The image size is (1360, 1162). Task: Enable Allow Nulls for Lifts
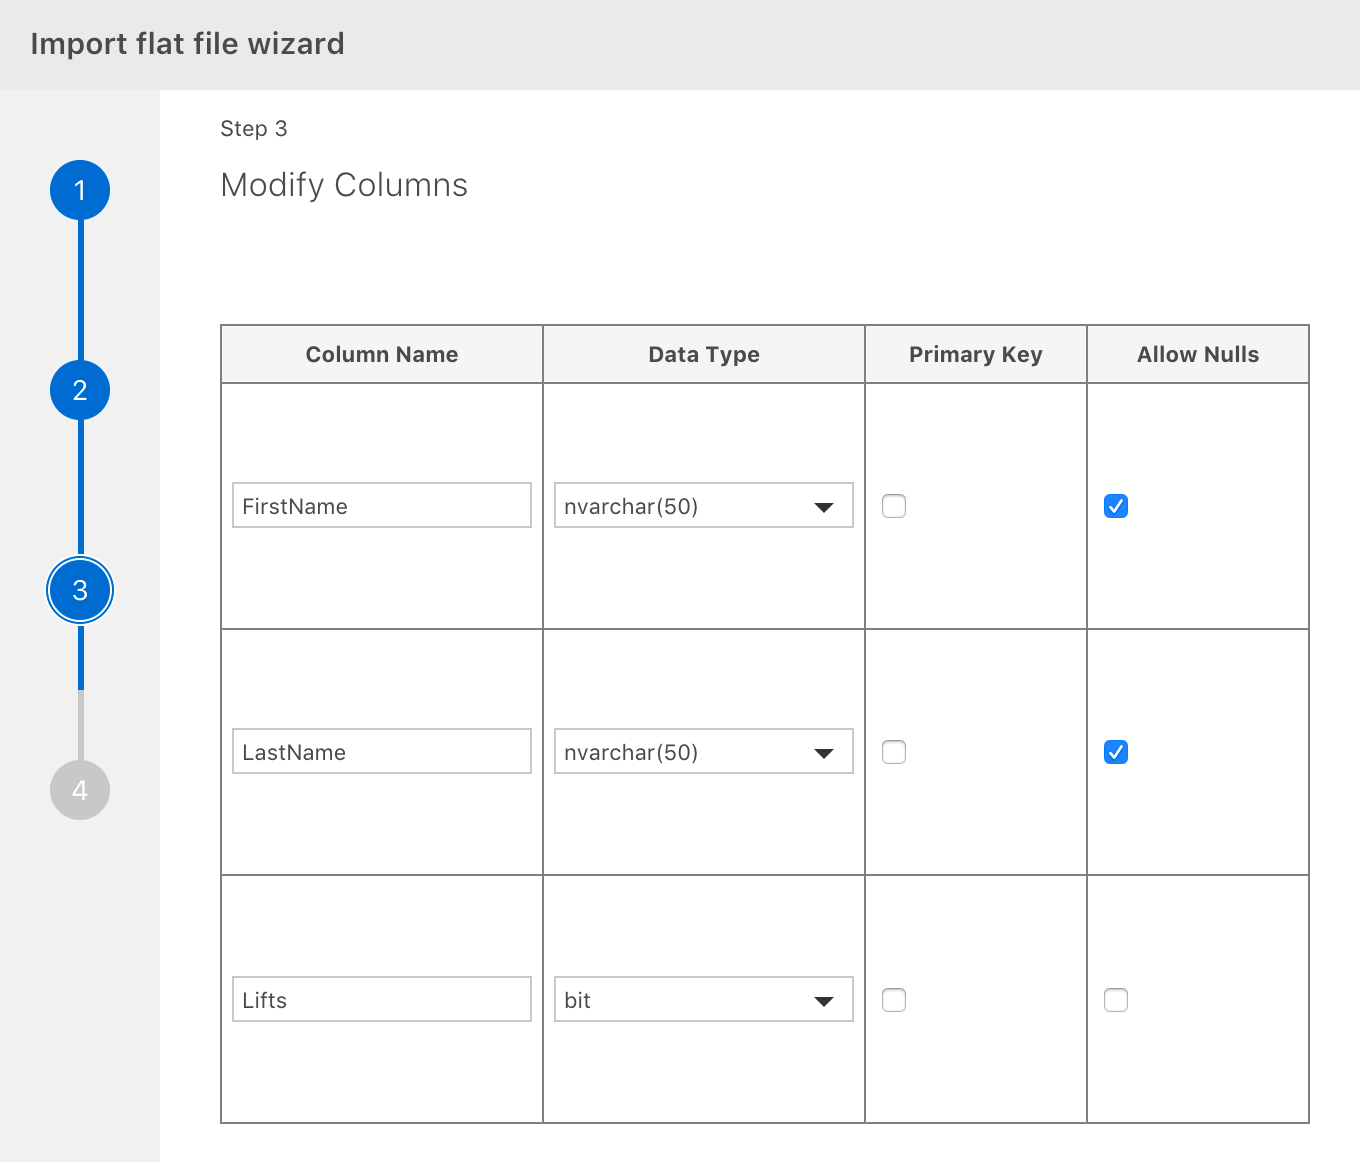point(1116,999)
